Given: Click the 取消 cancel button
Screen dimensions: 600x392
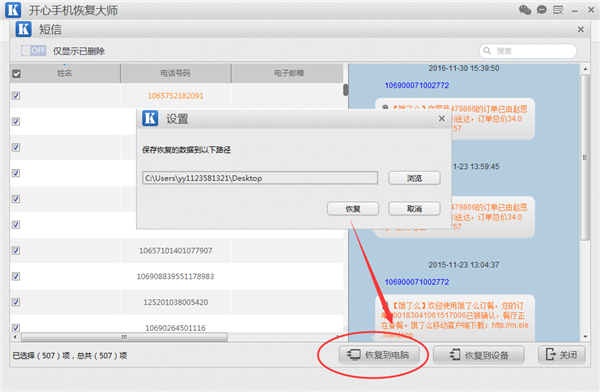Looking at the screenshot, I should coord(414,209).
